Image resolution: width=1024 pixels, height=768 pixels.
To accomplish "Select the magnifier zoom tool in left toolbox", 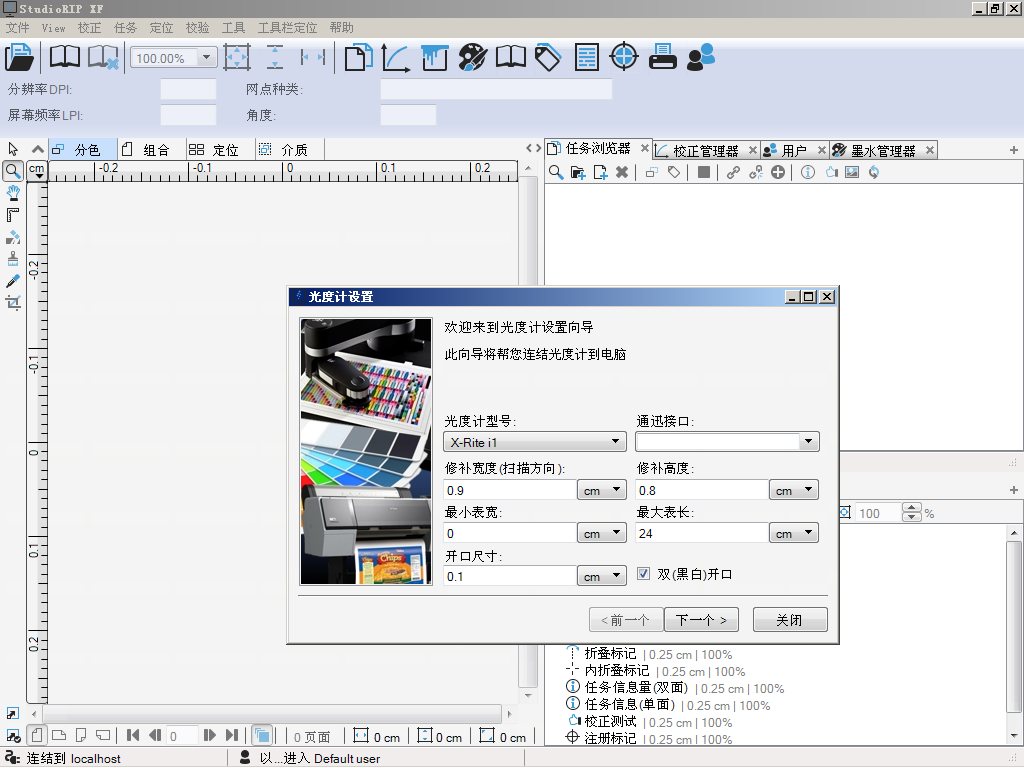I will tap(12, 171).
